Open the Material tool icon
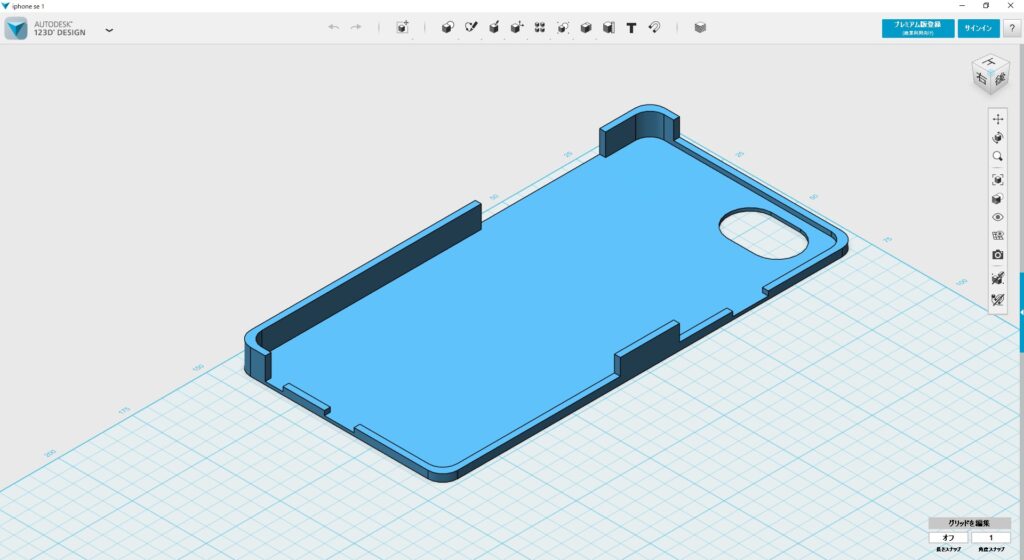1024x560 pixels. (700, 27)
